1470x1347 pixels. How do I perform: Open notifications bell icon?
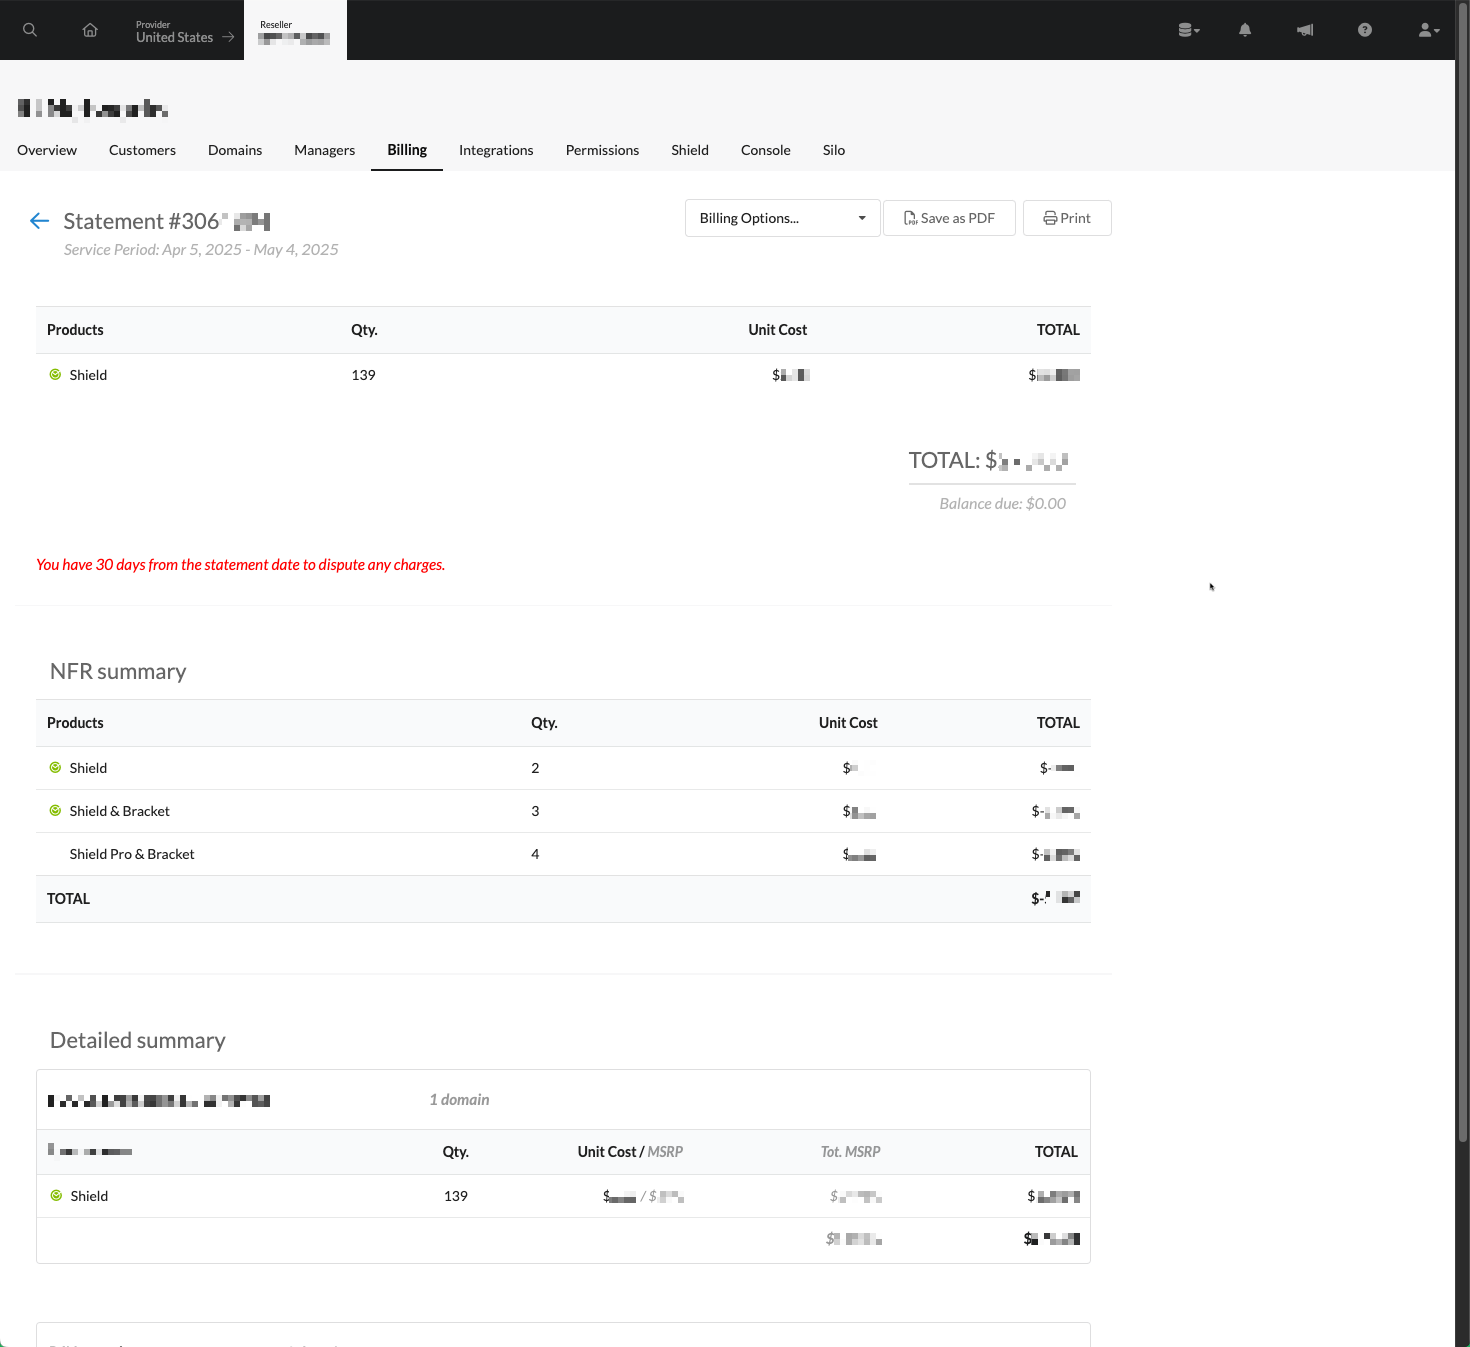[x=1245, y=30]
